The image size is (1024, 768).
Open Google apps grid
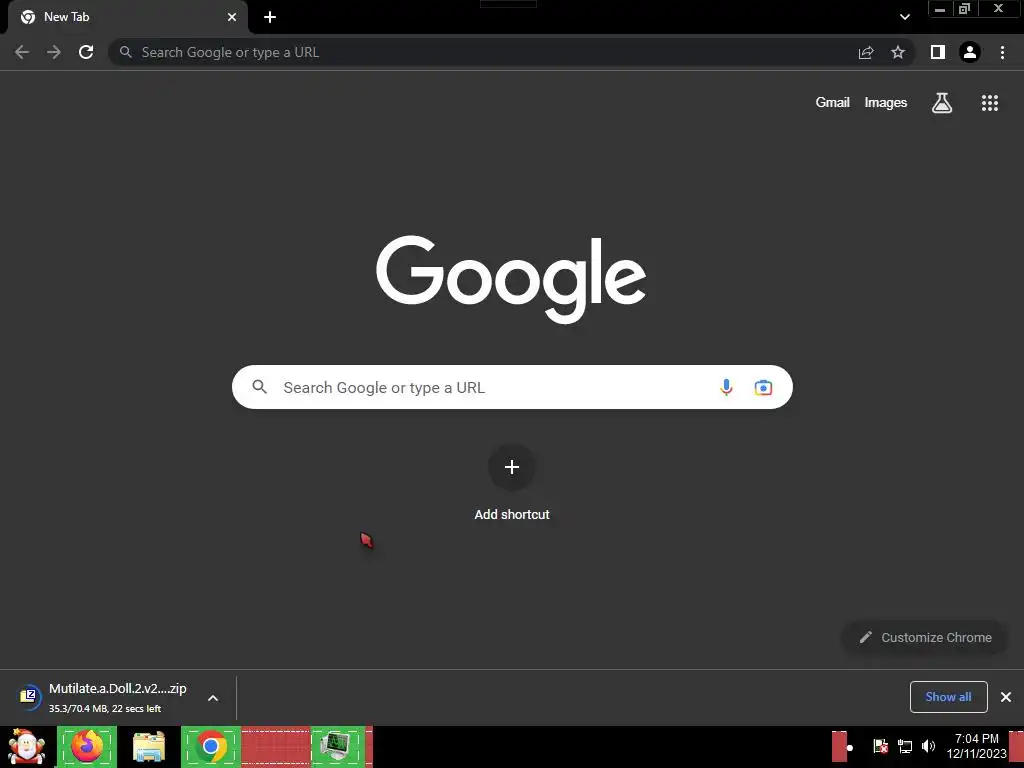(x=989, y=103)
